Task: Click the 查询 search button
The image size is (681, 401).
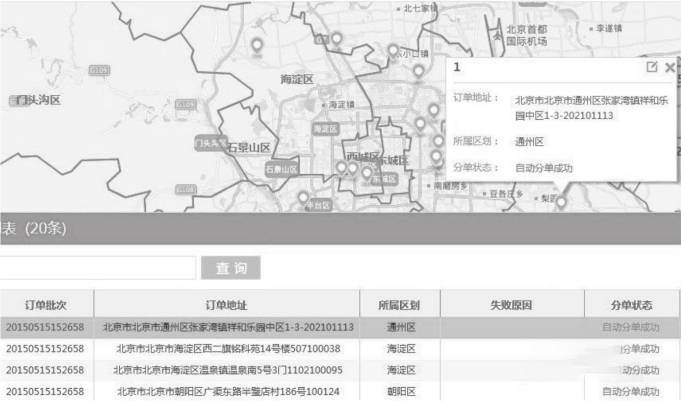Action: click(231, 268)
